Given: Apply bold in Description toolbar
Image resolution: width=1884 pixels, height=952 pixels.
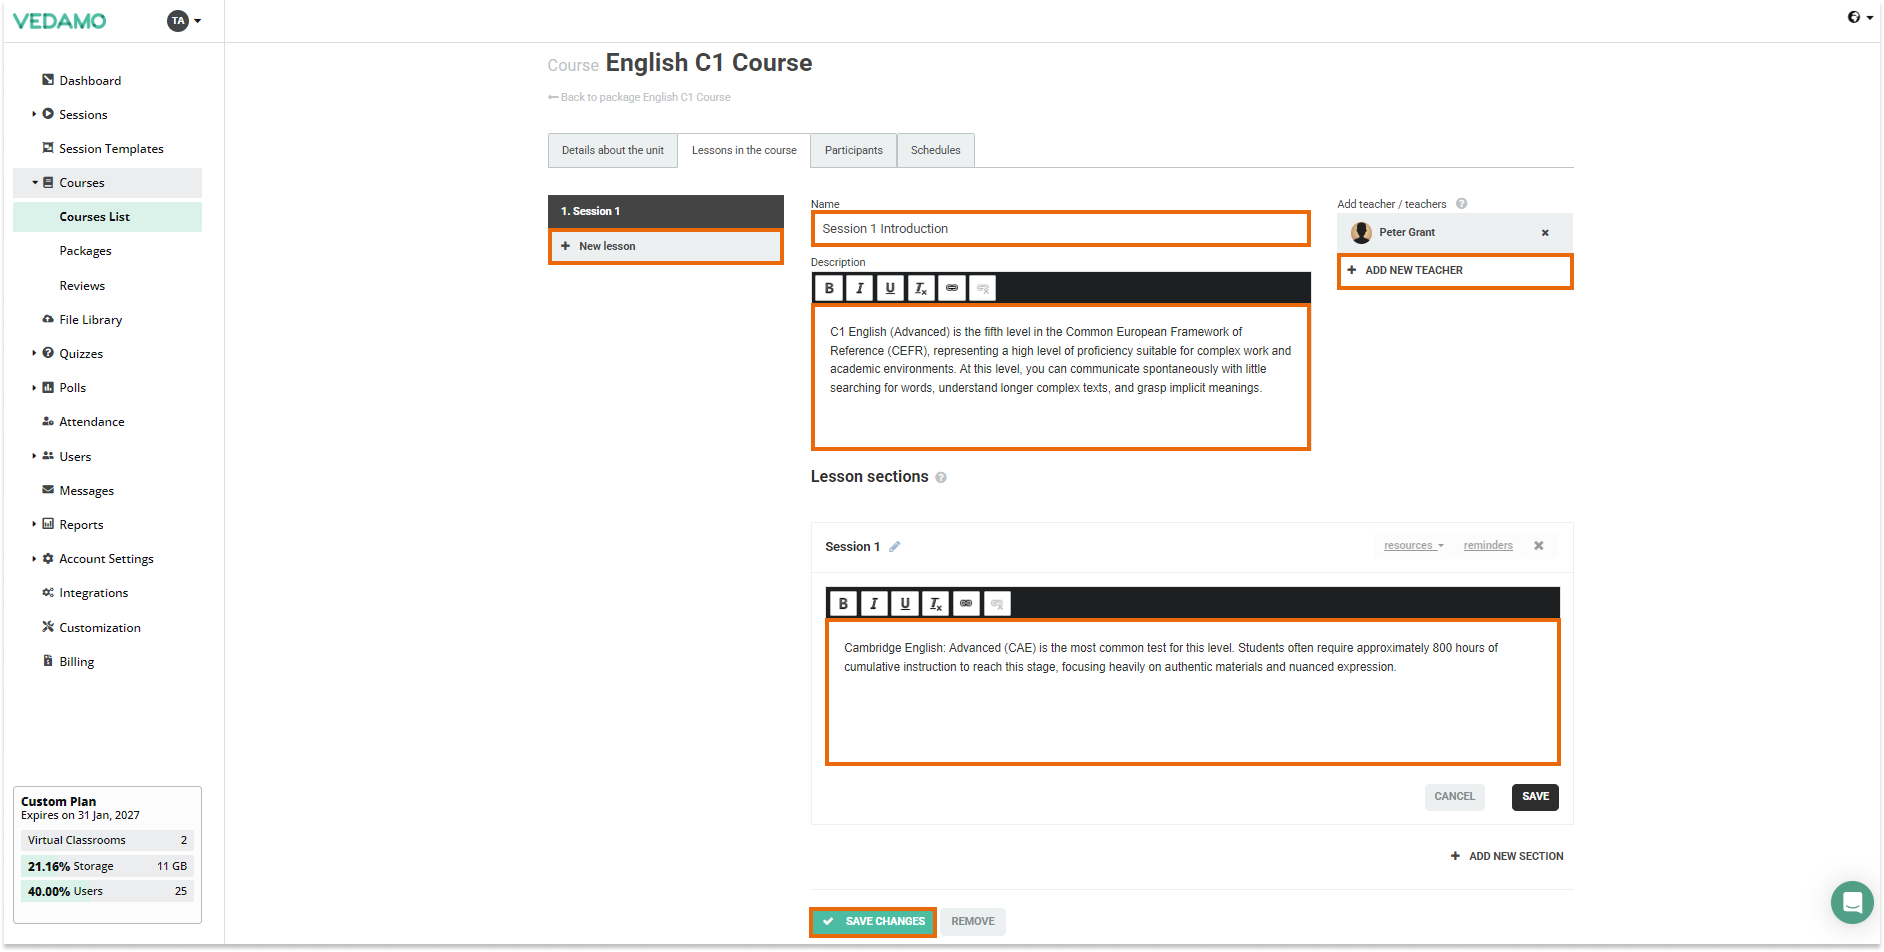Looking at the screenshot, I should pyautogui.click(x=829, y=288).
